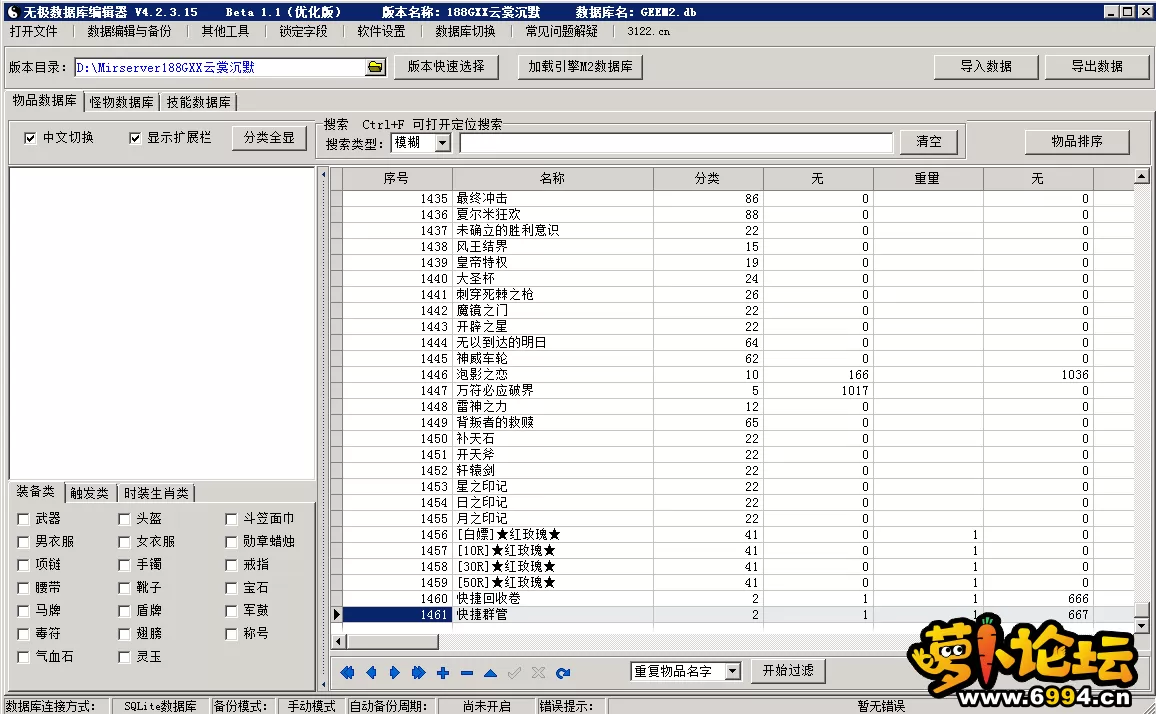The width and height of the screenshot is (1156, 714).
Task: Open the 3122.cn menu link
Action: (649, 31)
